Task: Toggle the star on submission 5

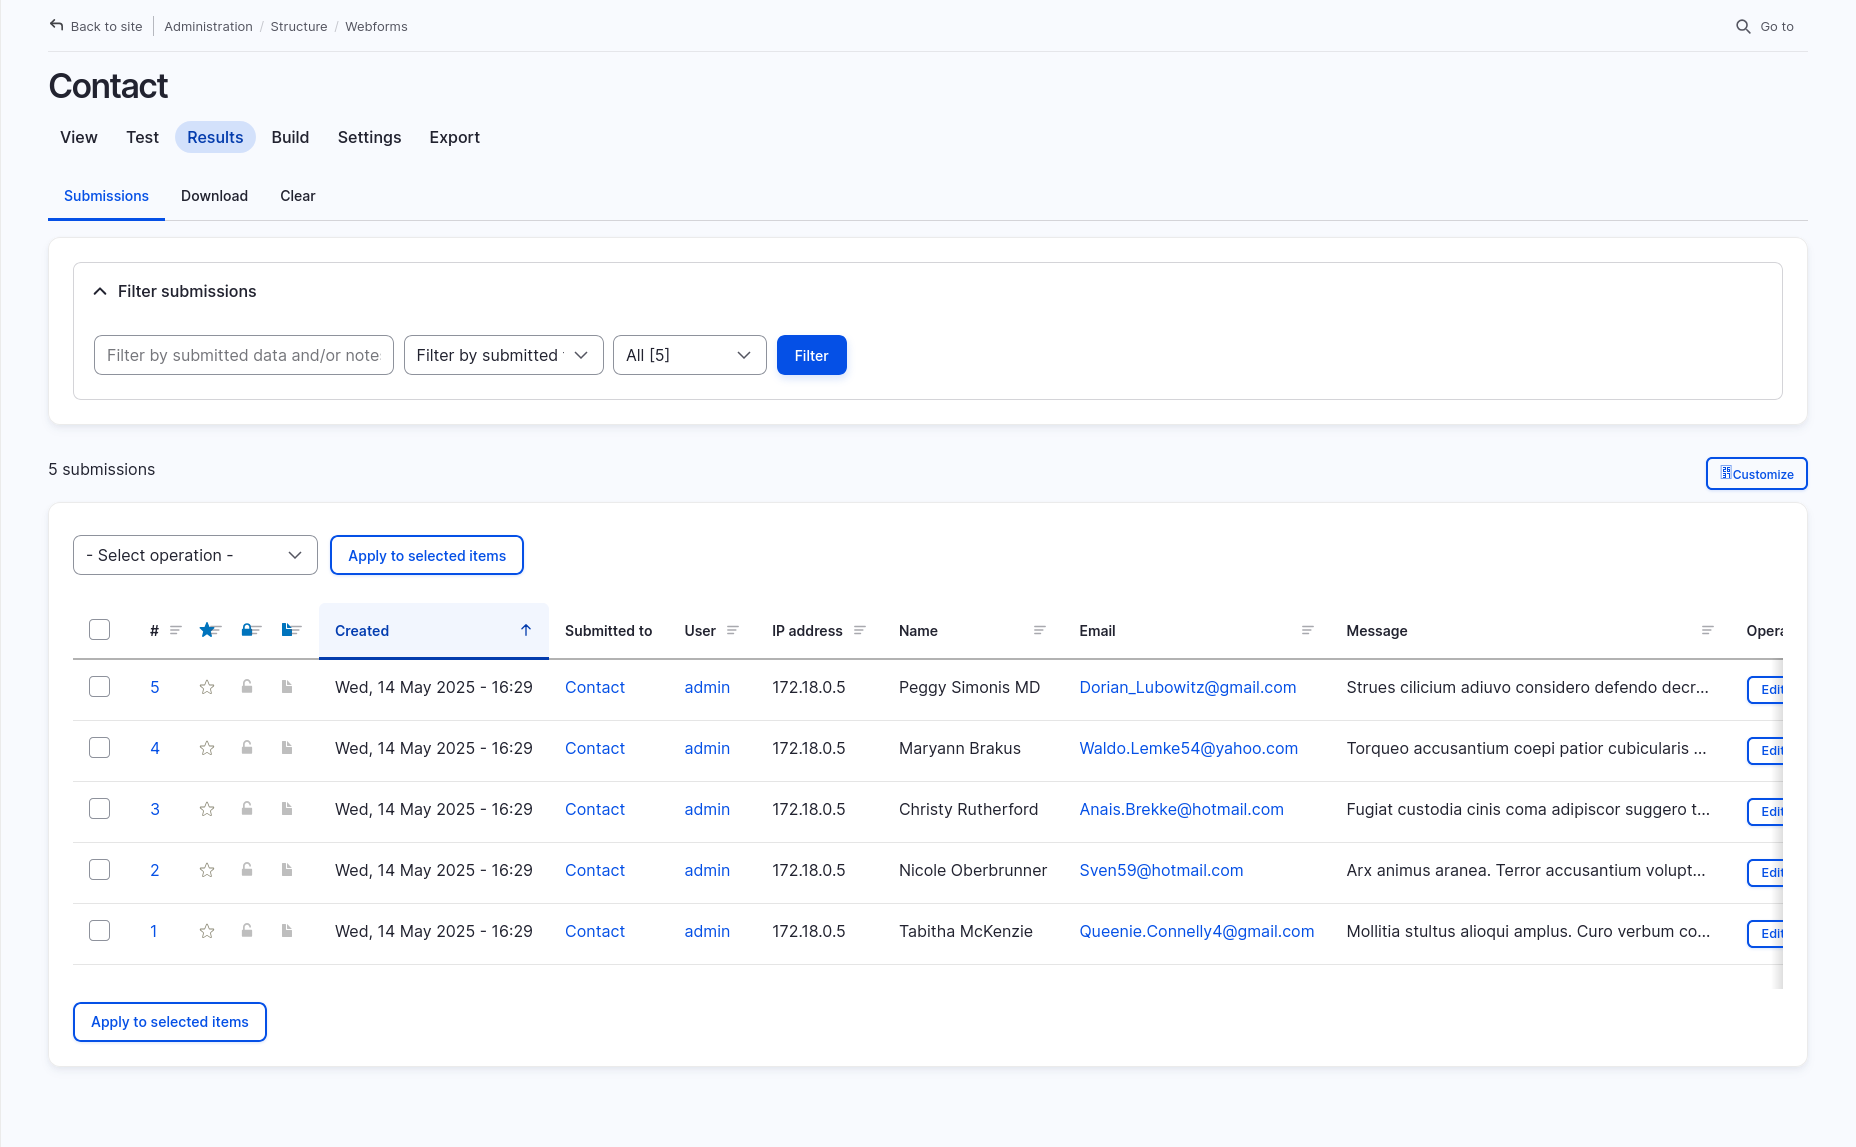Action: 207,687
